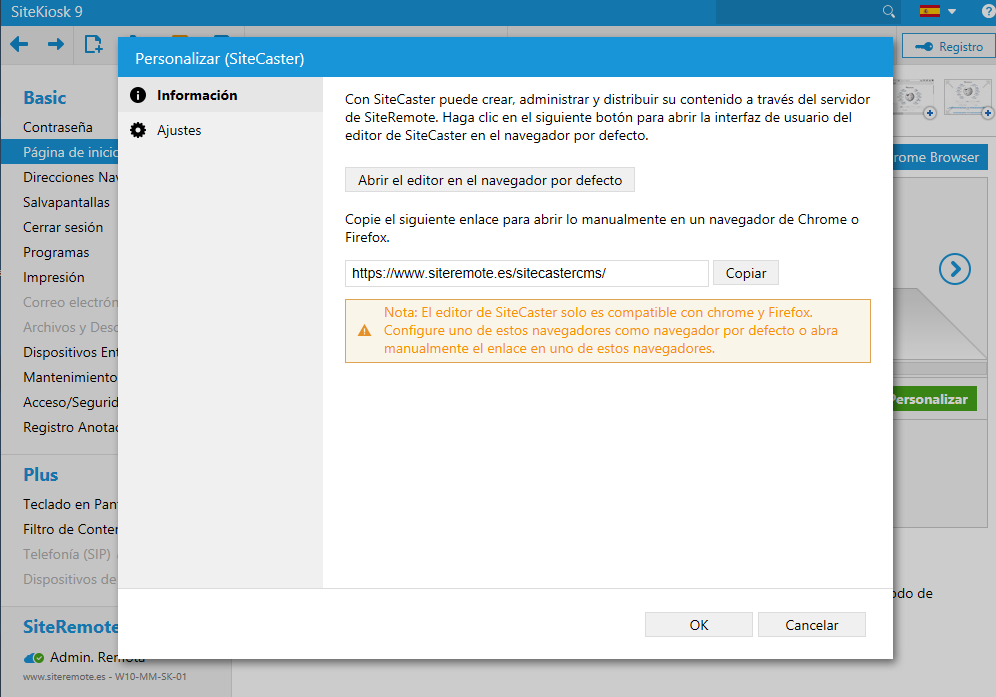The height and width of the screenshot is (697, 996).
Task: Click the back arrow in the toolbar
Action: click(x=19, y=44)
